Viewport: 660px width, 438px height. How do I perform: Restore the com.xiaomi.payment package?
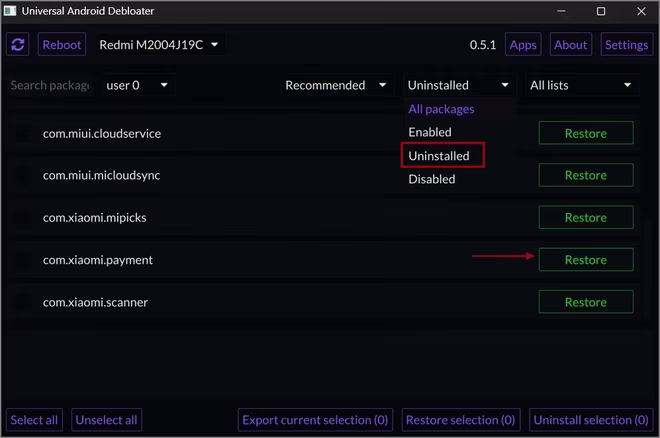coord(585,260)
